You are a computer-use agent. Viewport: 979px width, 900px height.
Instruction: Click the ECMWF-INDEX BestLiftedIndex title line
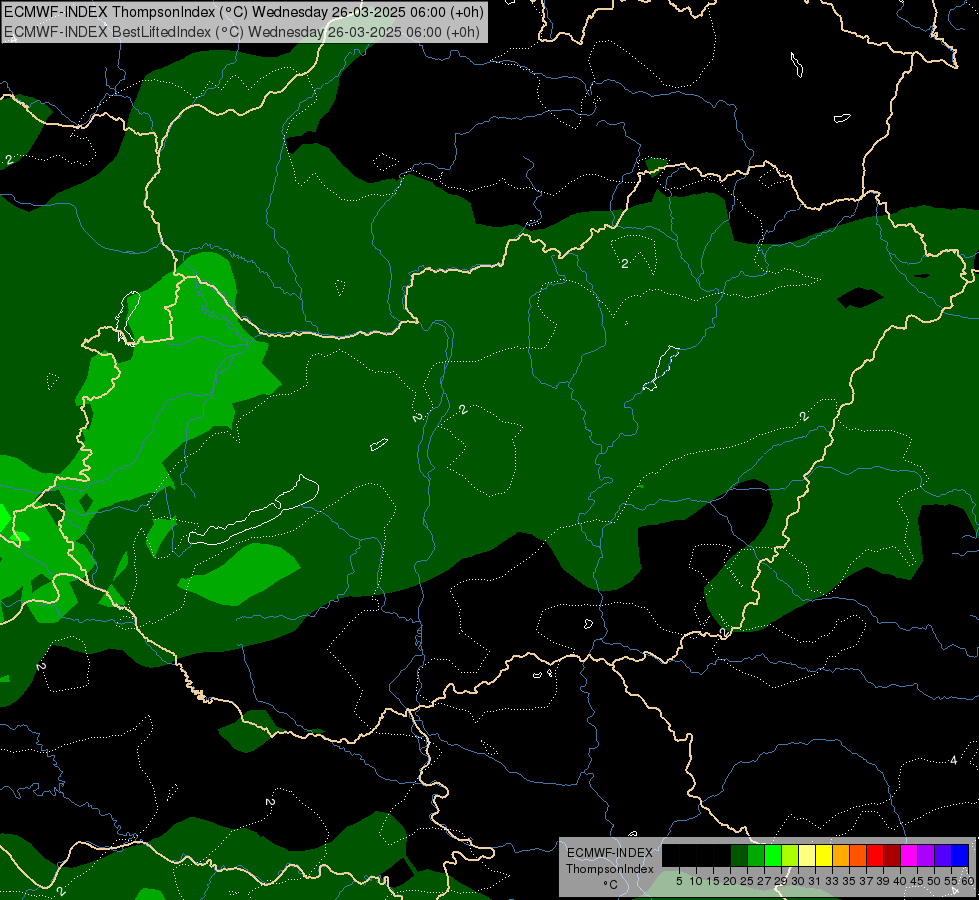coord(242,32)
